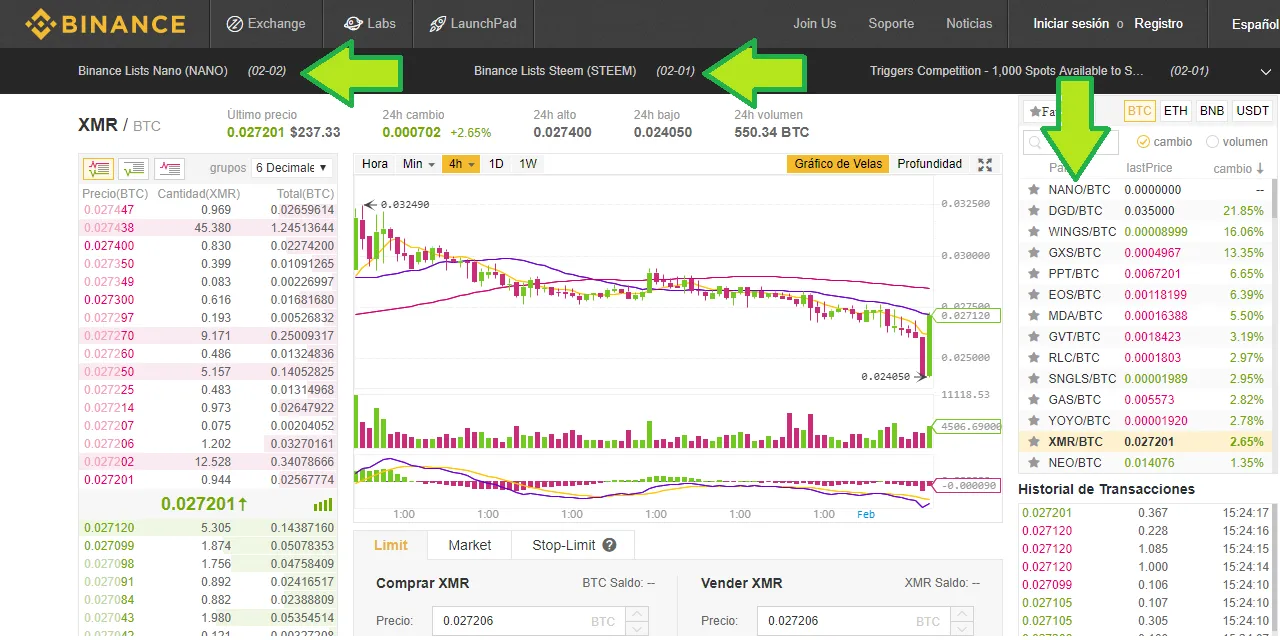Select 1W chart interval

pyautogui.click(x=528, y=164)
